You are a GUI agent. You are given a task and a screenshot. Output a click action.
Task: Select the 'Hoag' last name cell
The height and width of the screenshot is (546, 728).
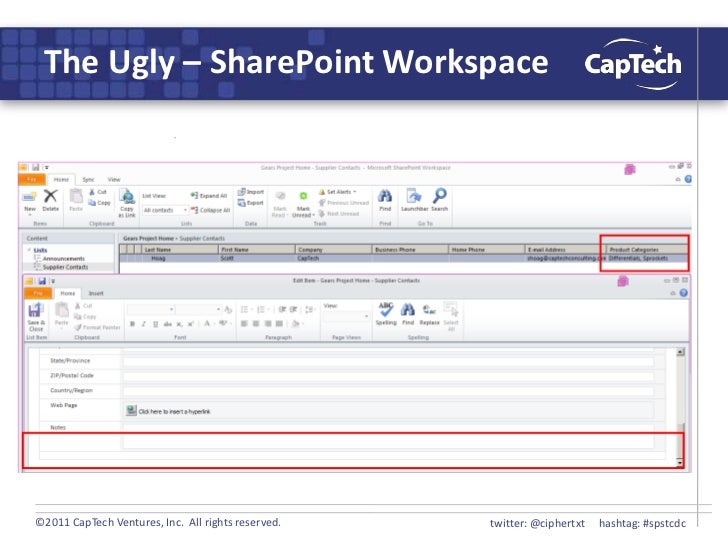180,258
